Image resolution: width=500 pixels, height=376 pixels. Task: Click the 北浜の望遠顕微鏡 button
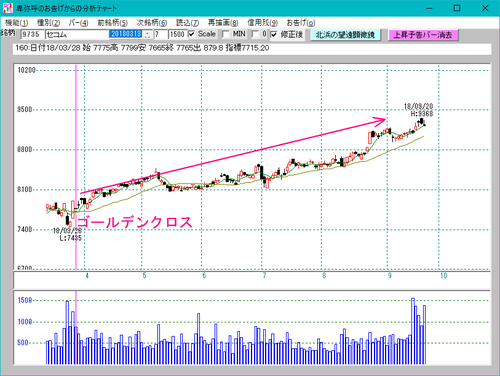click(x=345, y=35)
